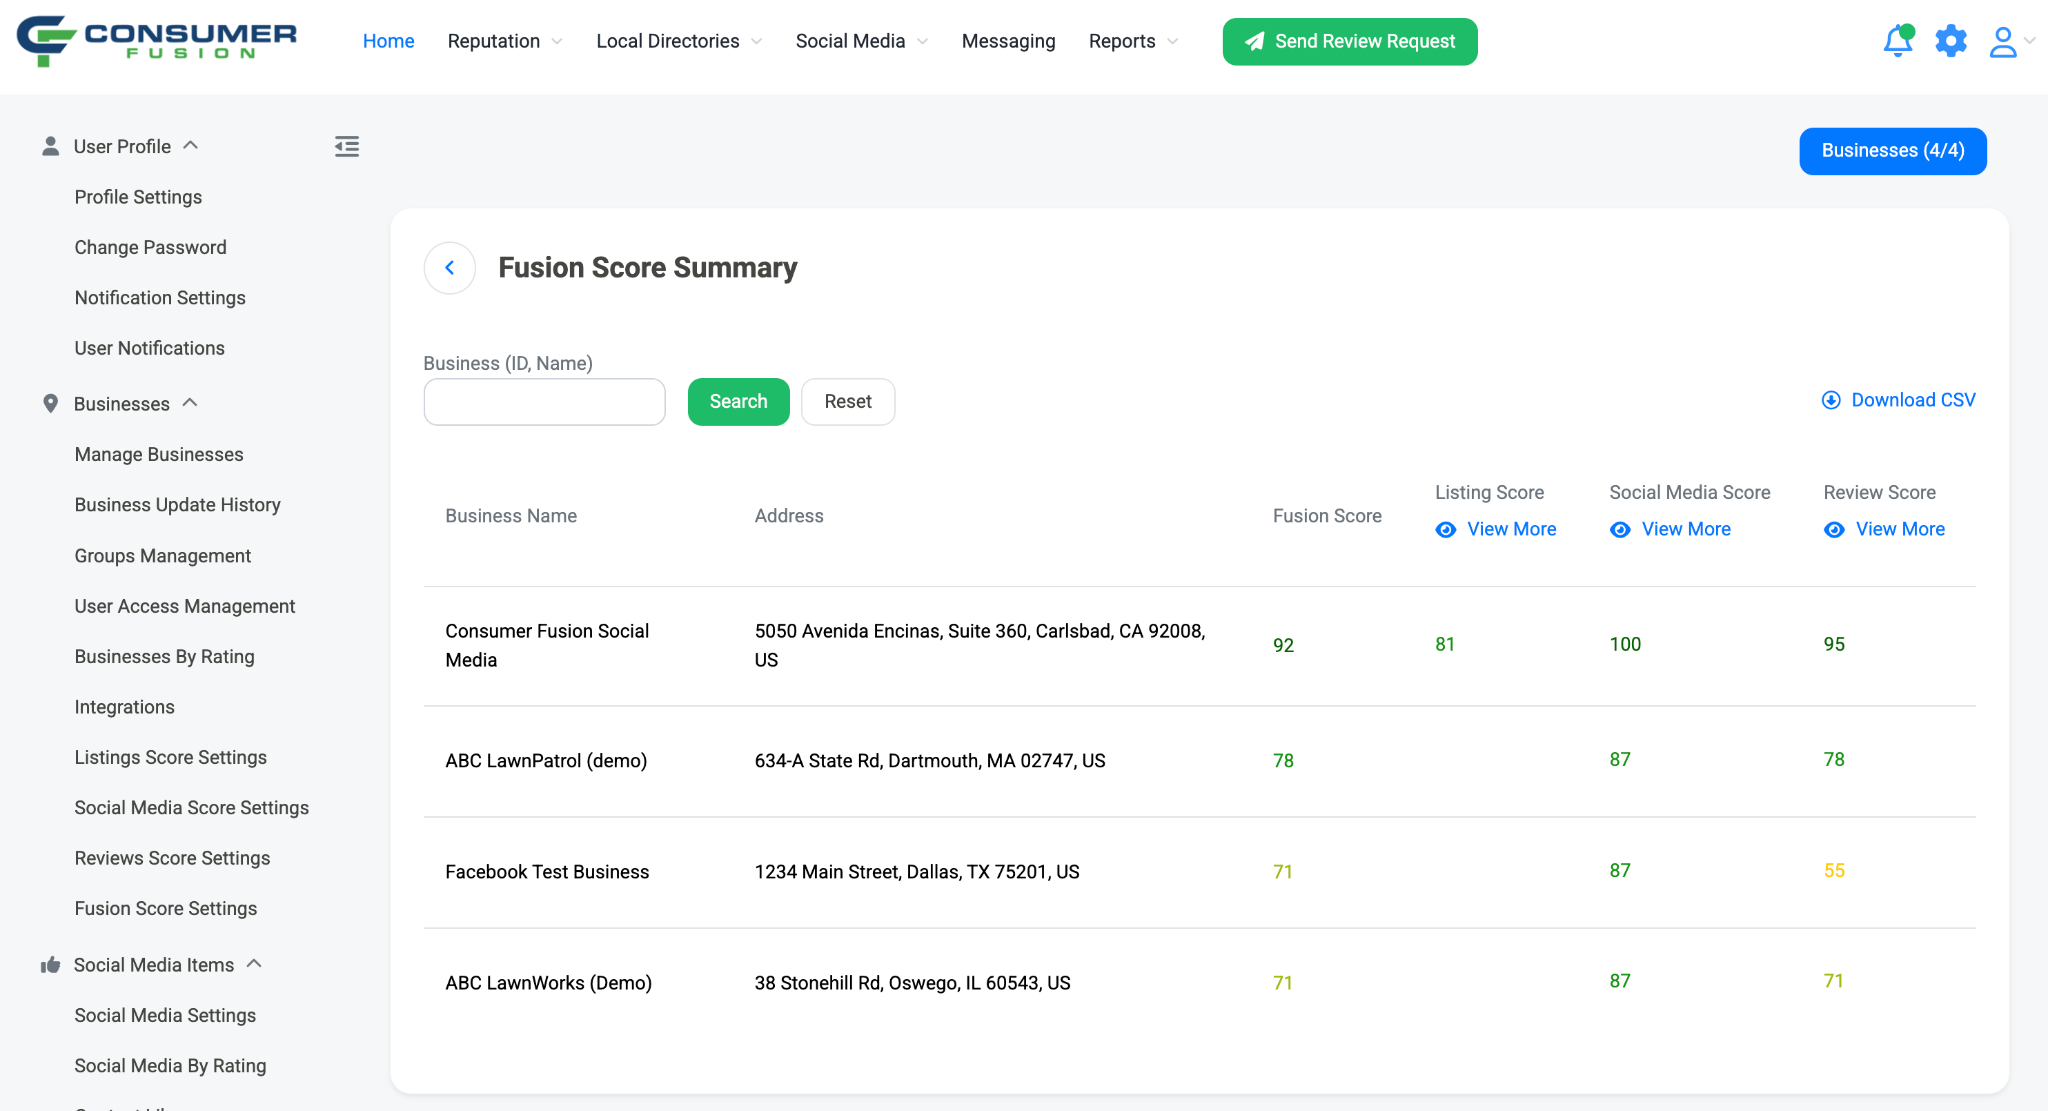Click Fusion Score 92 for Consumer Fusion
2048x1111 pixels.
coord(1283,646)
